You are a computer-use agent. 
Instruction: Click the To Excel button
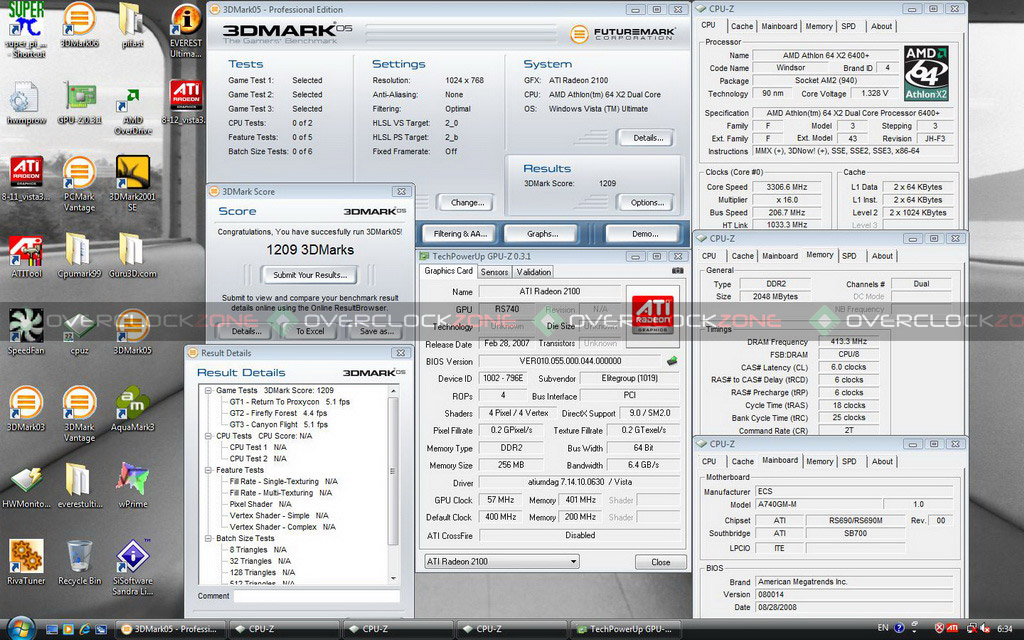coord(310,331)
